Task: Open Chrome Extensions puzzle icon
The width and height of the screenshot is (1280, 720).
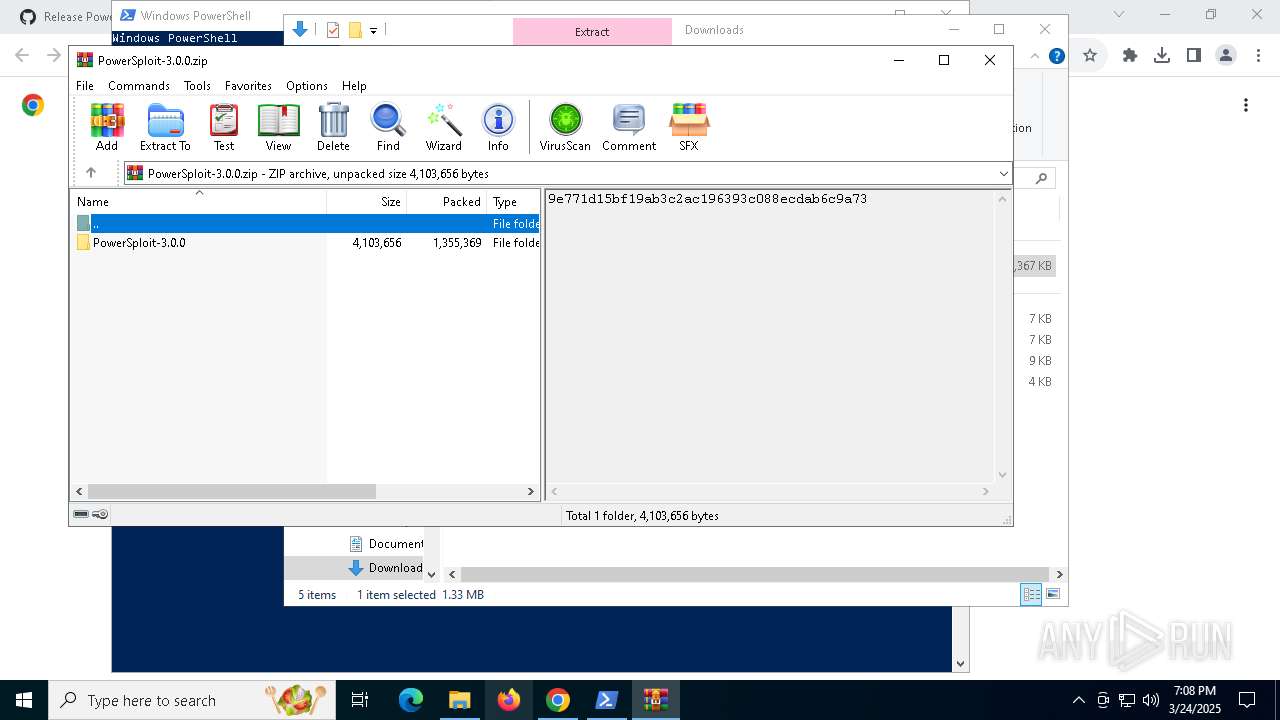Action: point(1130,56)
